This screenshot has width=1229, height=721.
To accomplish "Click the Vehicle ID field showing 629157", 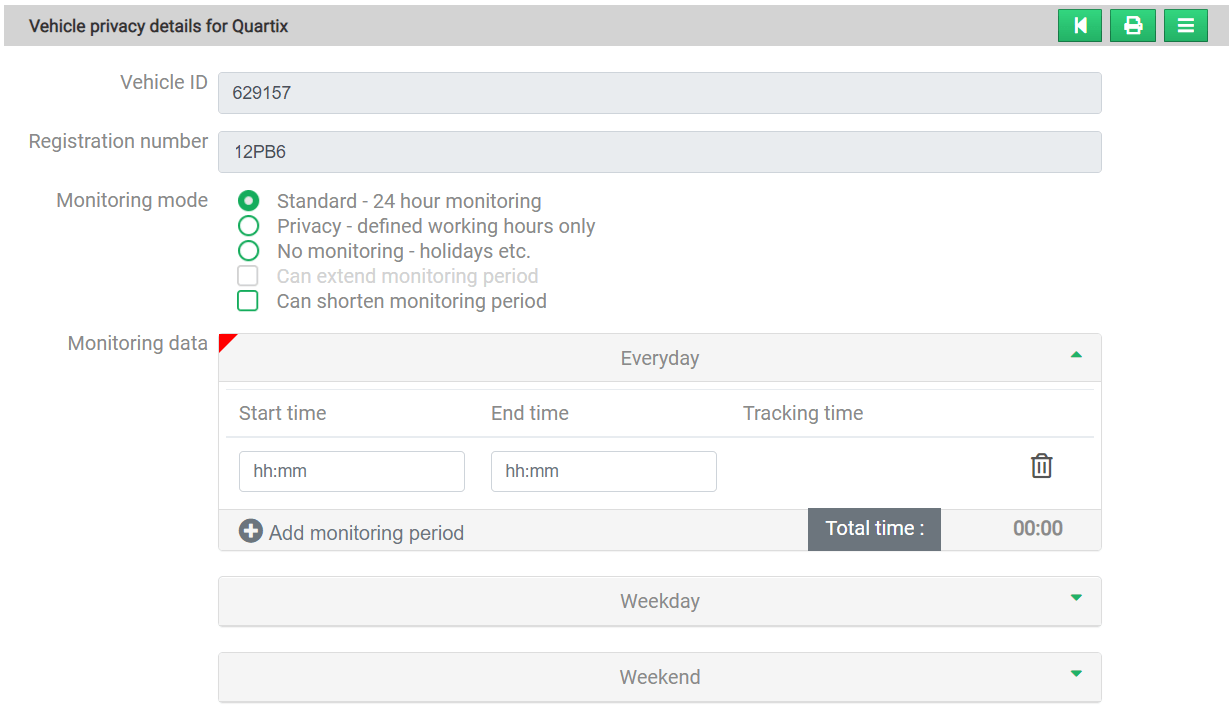I will (660, 92).
